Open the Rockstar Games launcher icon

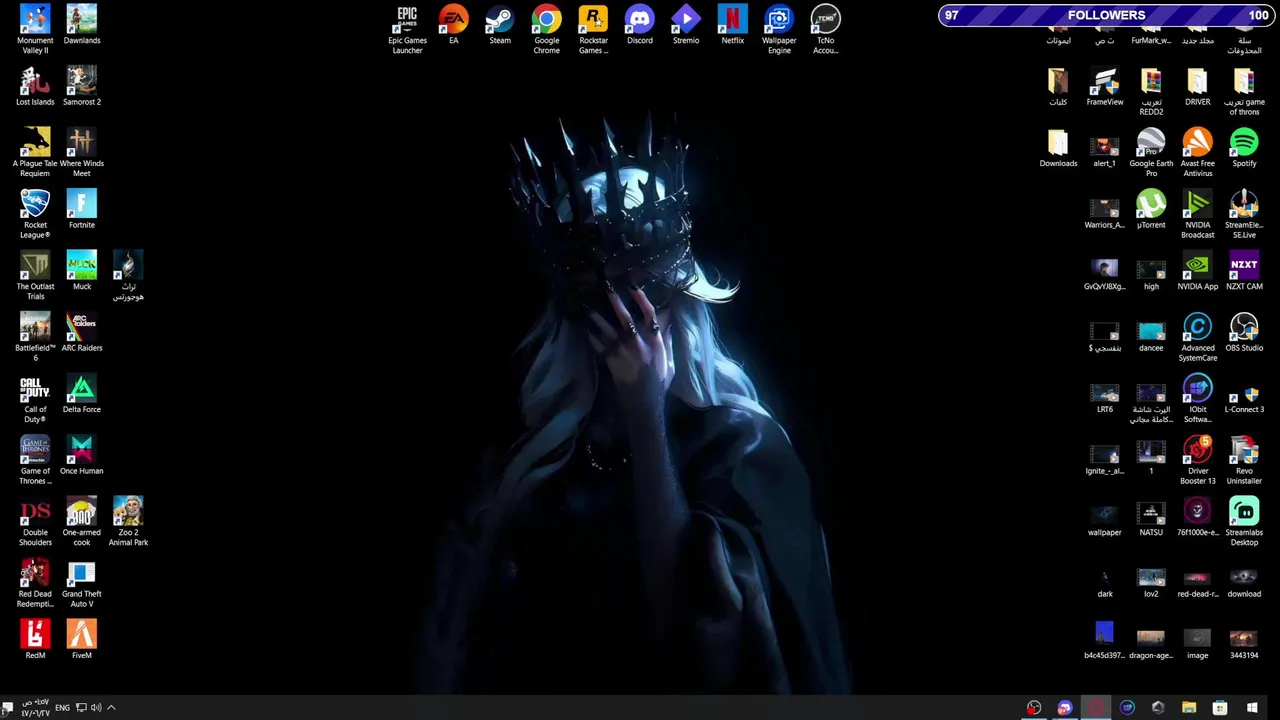(593, 29)
